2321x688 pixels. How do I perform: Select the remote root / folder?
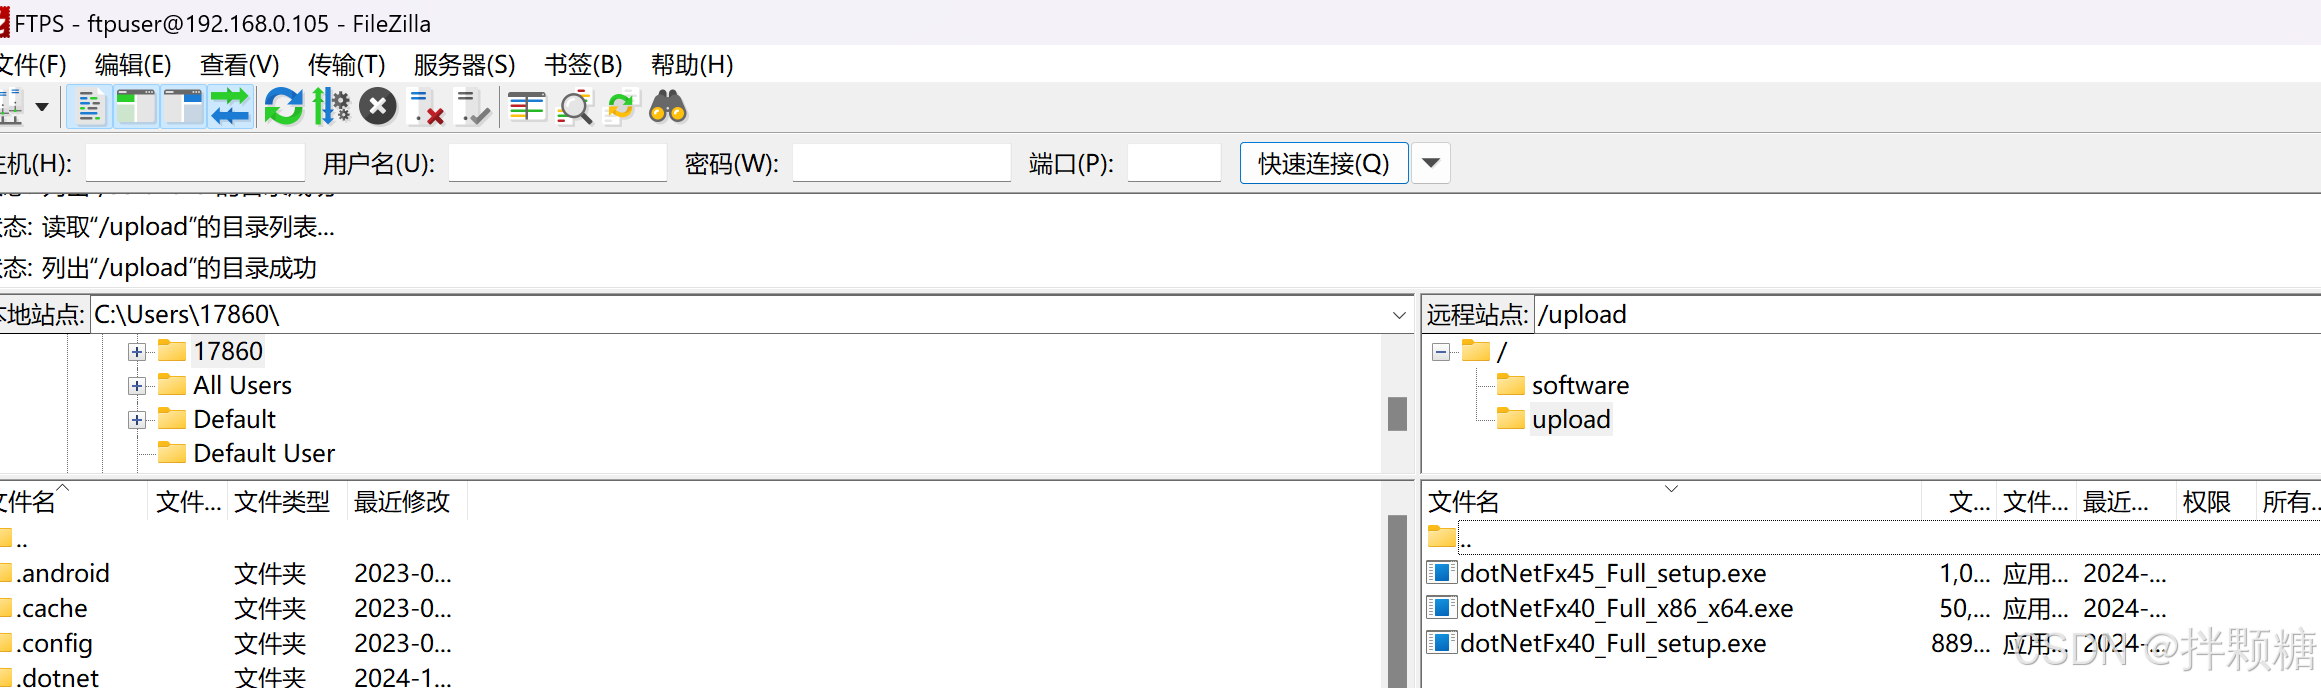[x=1501, y=352]
